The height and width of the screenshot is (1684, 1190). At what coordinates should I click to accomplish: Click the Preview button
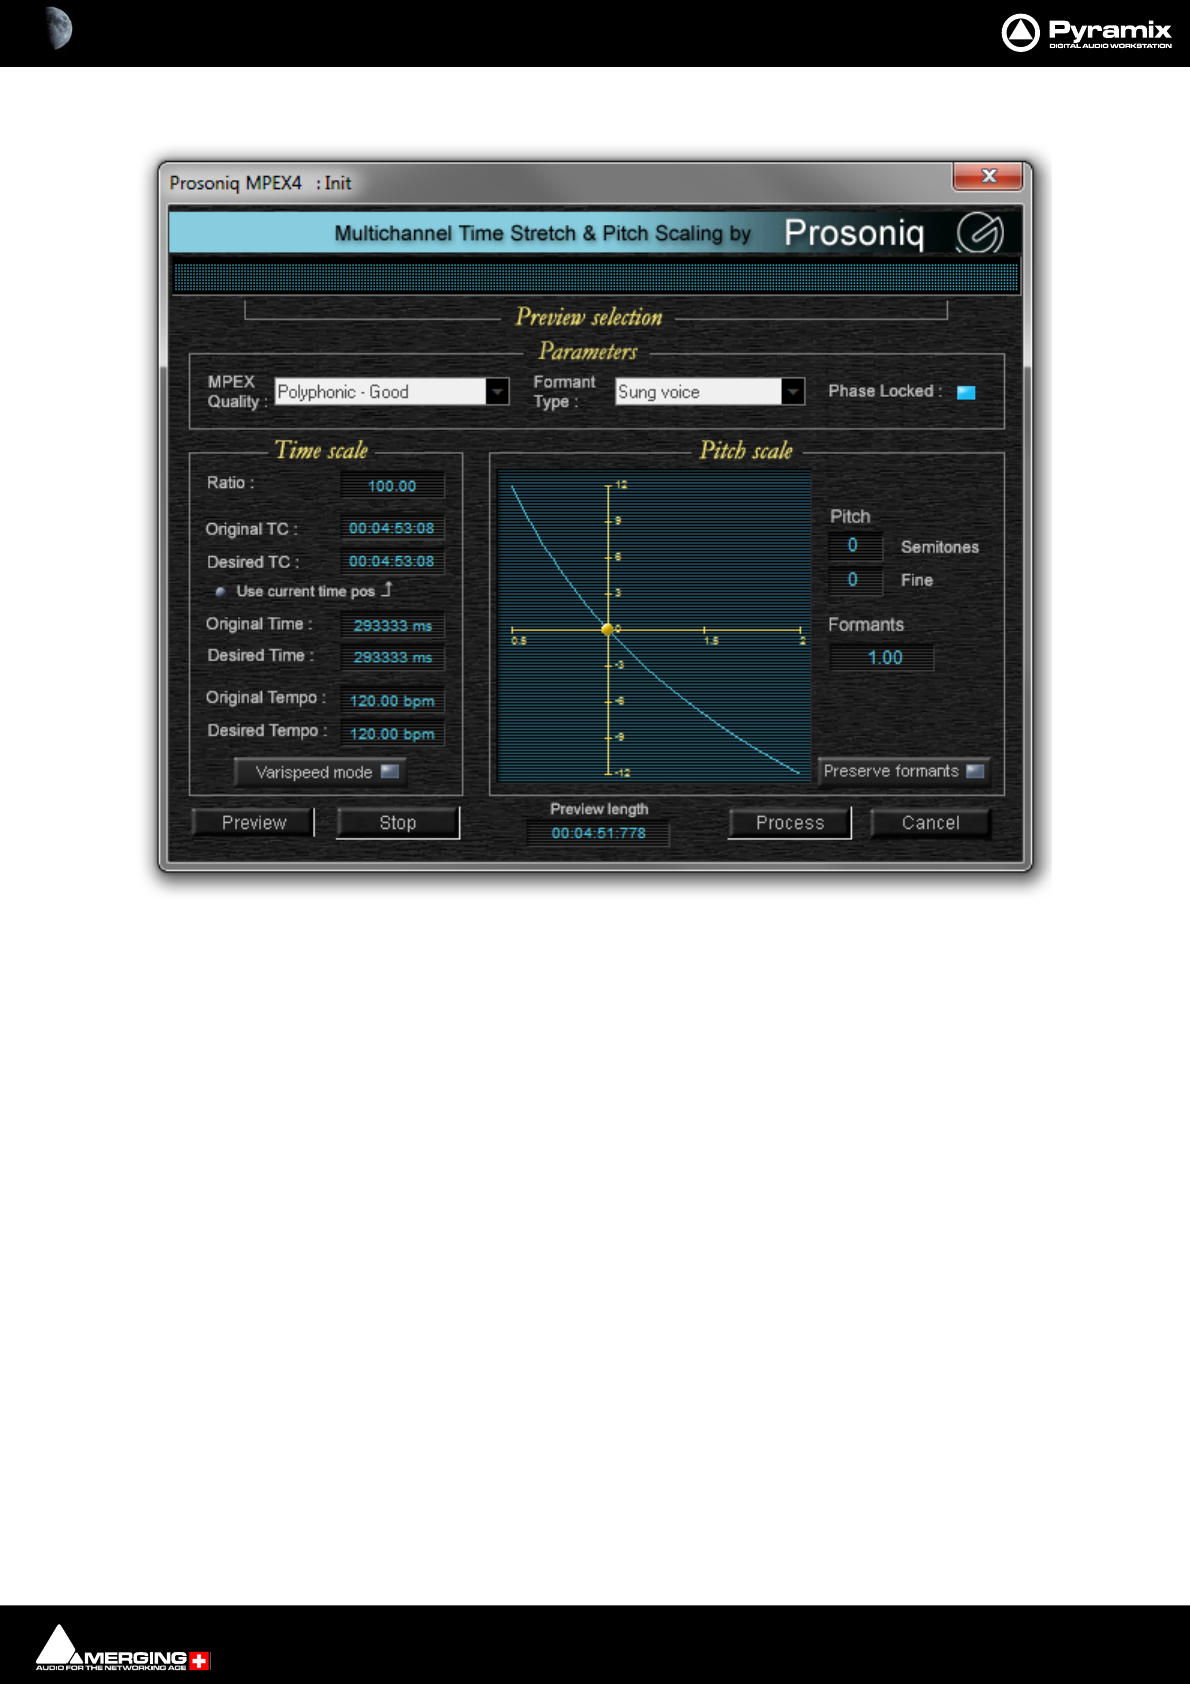254,822
